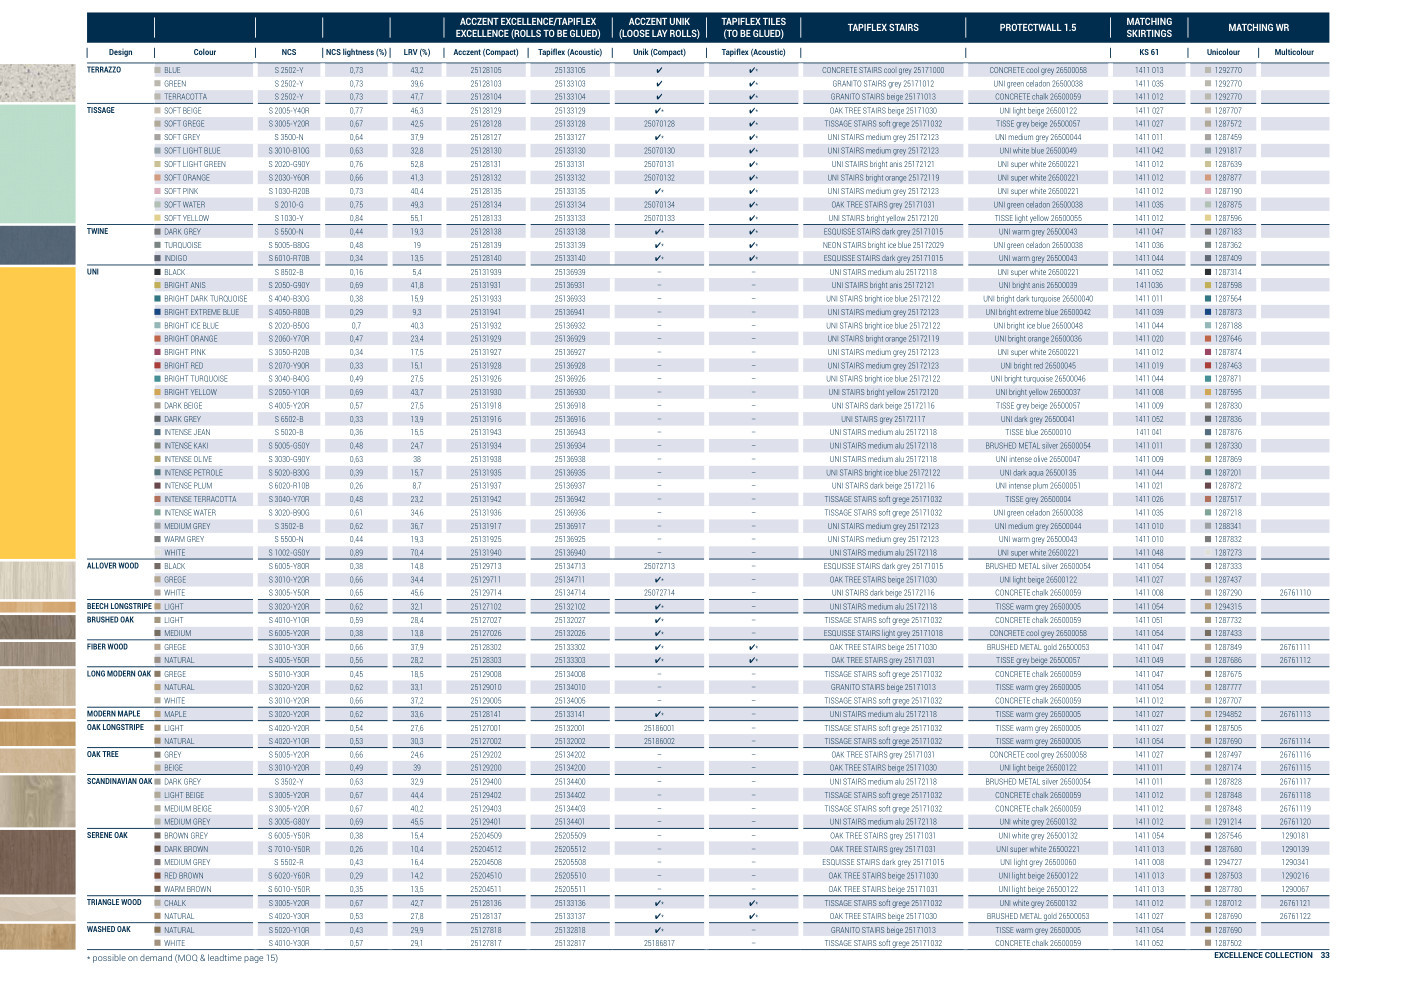Click Unicolour swatch beside code 1287314
This screenshot has width=1414, height=1000.
[1208, 272]
